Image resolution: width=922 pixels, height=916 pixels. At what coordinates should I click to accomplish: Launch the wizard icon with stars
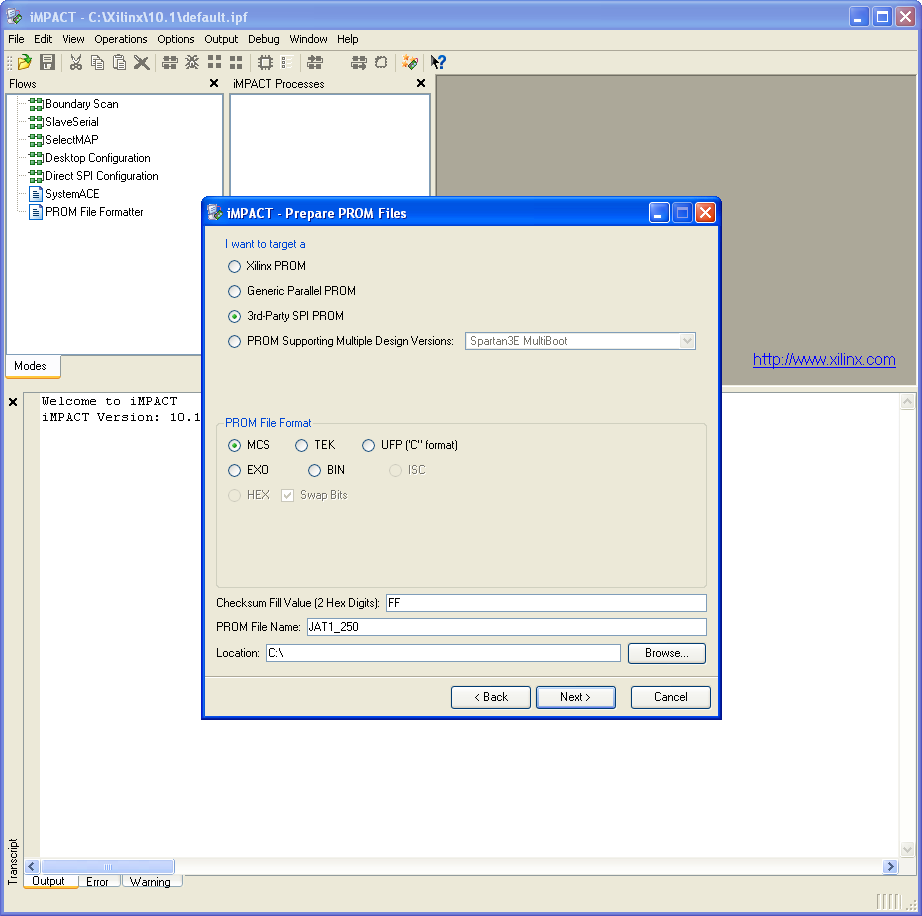tap(410, 62)
